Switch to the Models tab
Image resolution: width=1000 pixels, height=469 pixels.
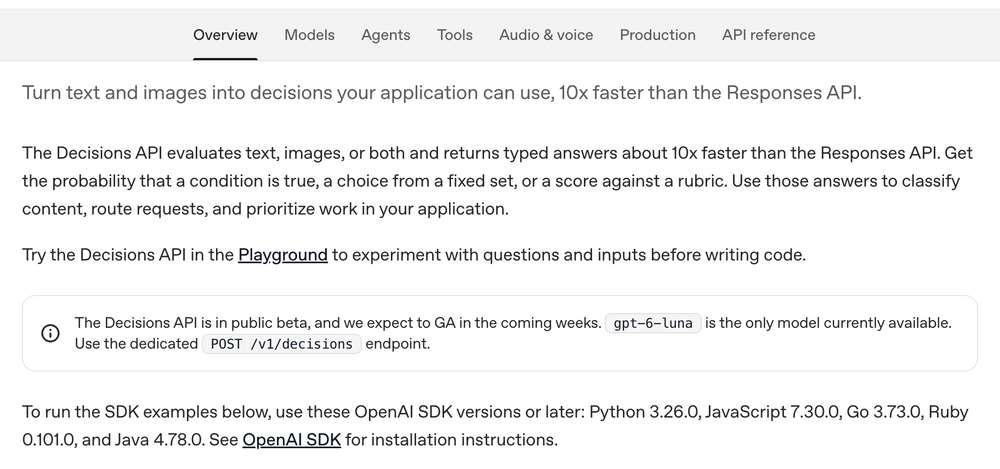point(309,35)
